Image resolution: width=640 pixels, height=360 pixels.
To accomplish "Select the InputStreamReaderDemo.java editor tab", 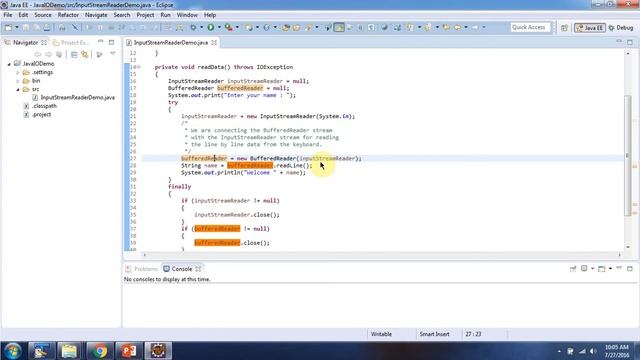I will [171, 42].
